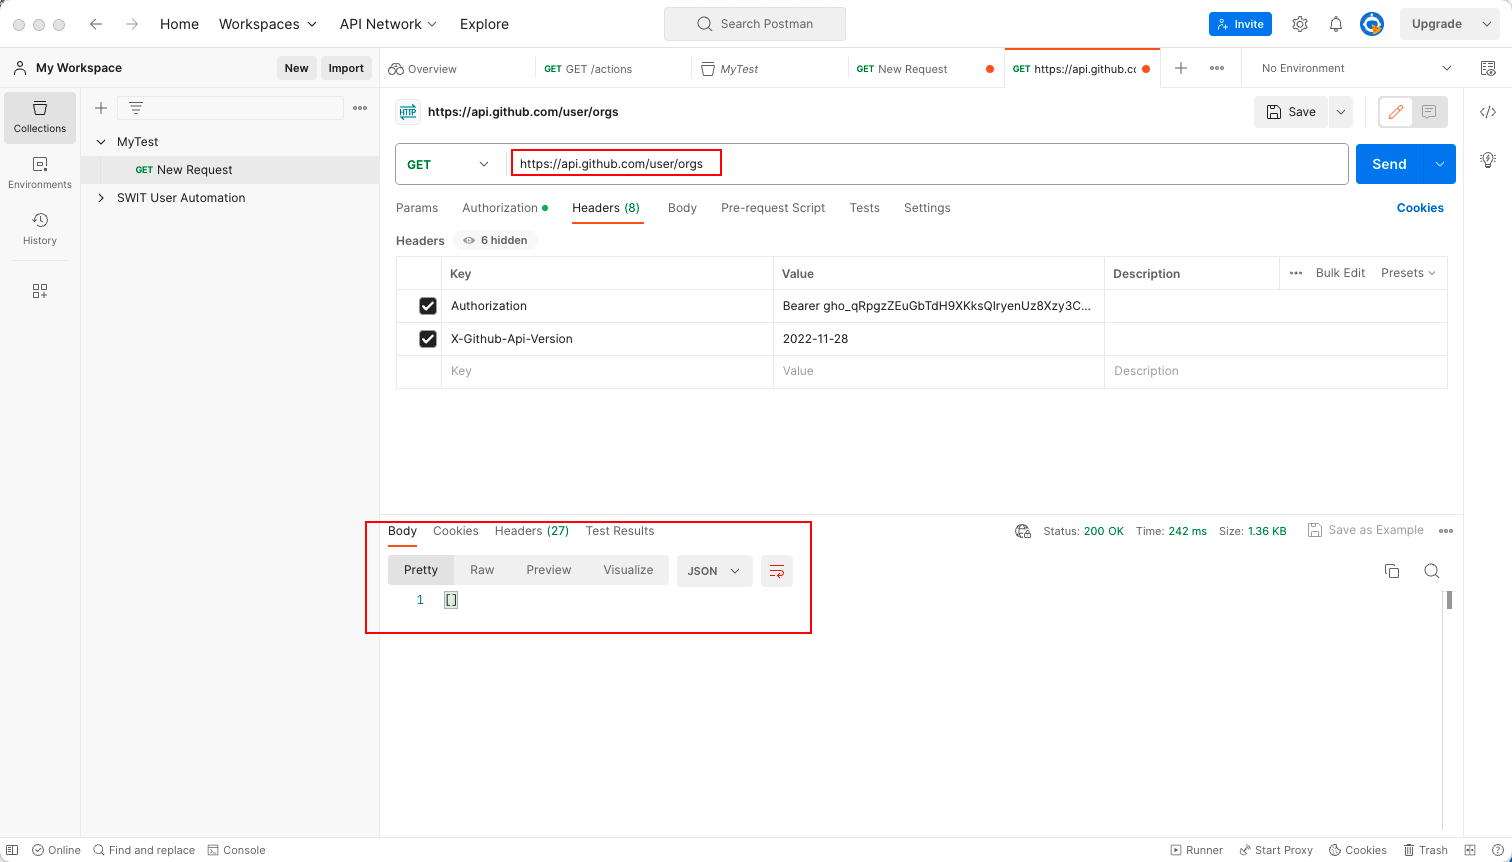Click the network globe icon near Status
This screenshot has height=862, width=1512.
pos(1023,531)
